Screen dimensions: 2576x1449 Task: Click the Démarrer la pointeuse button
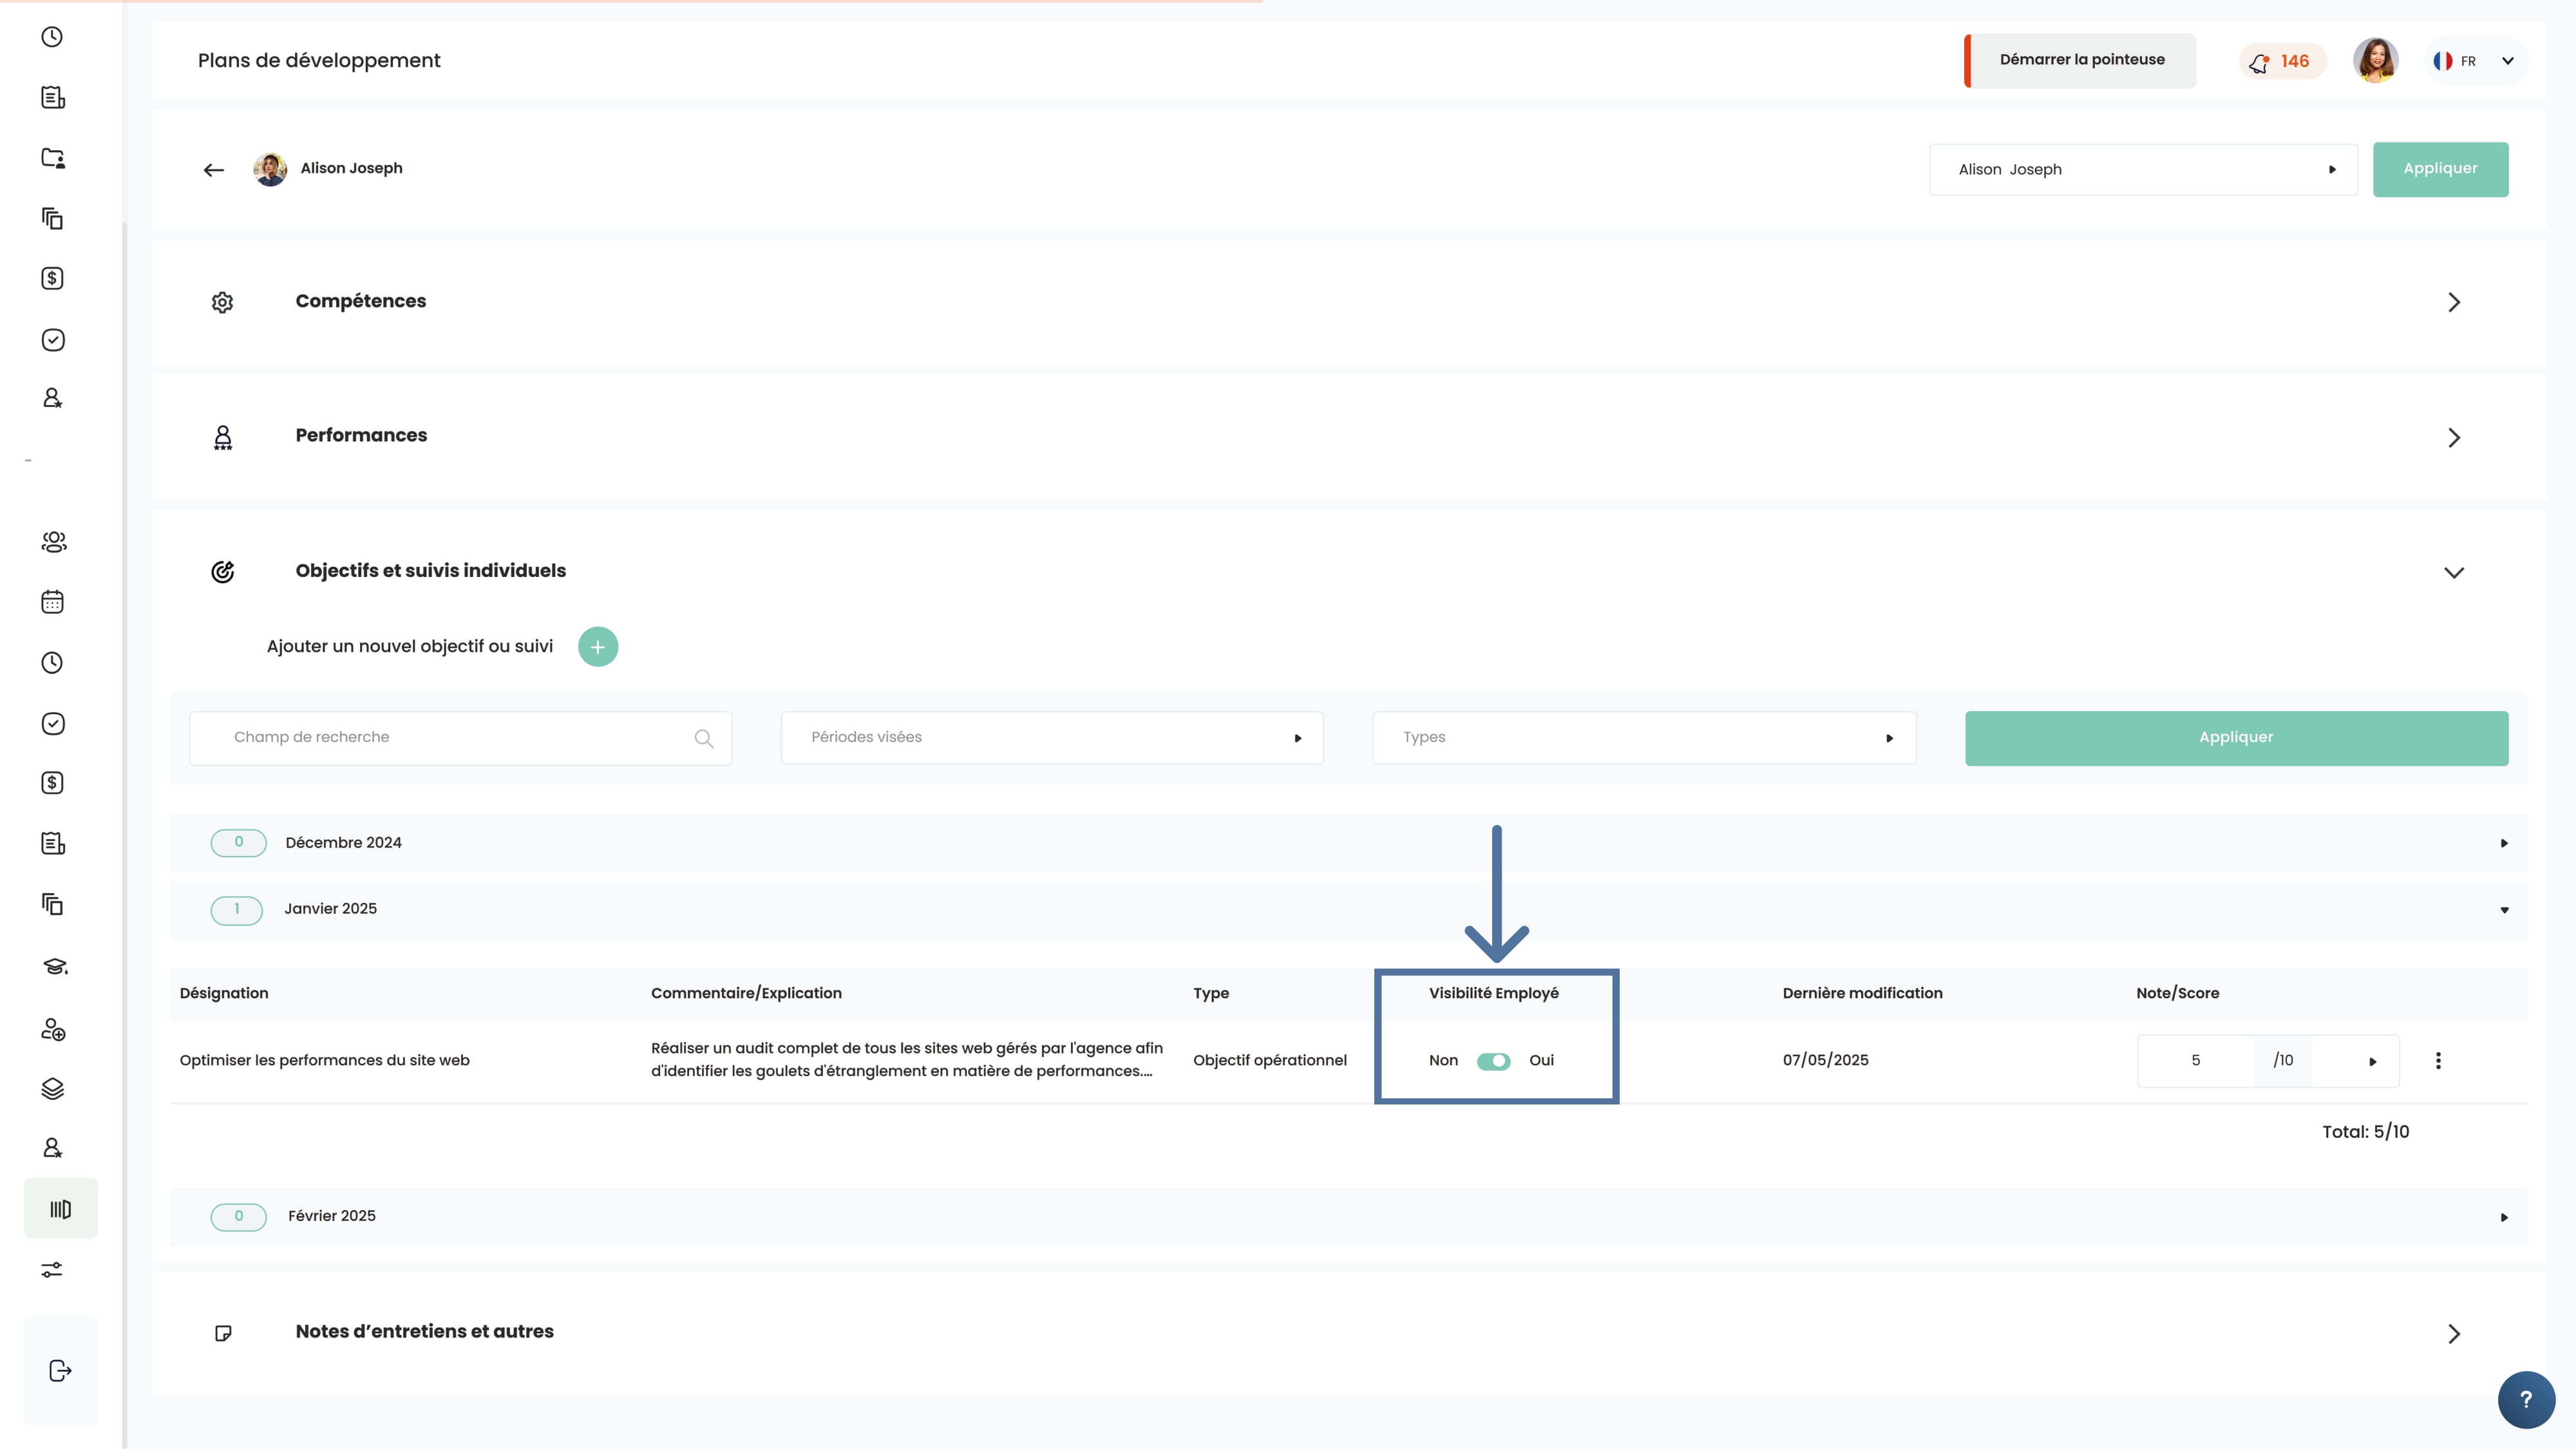[x=2081, y=60]
